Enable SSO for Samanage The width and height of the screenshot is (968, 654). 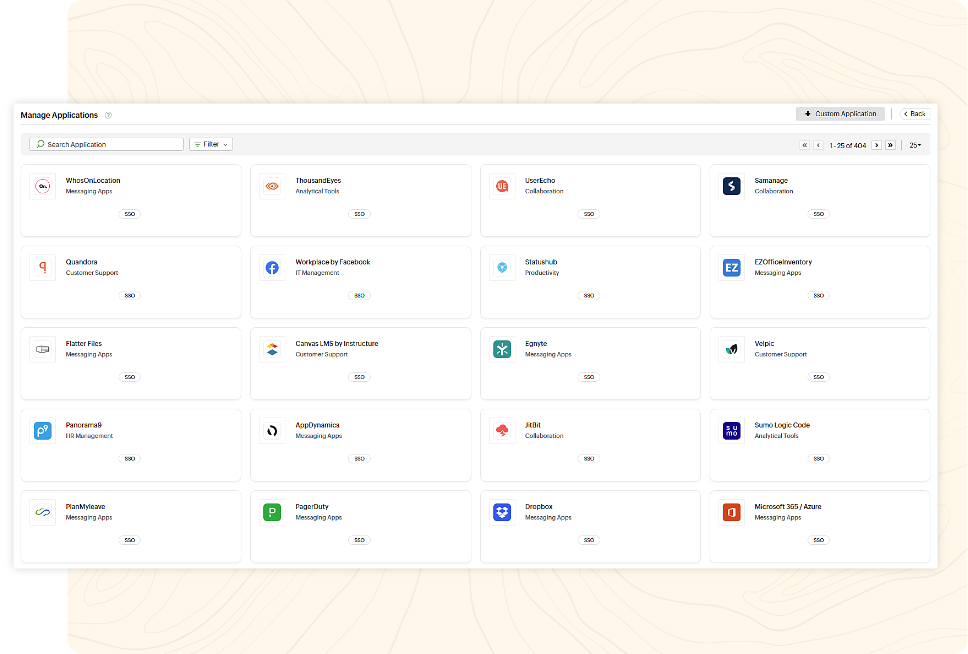tap(818, 213)
